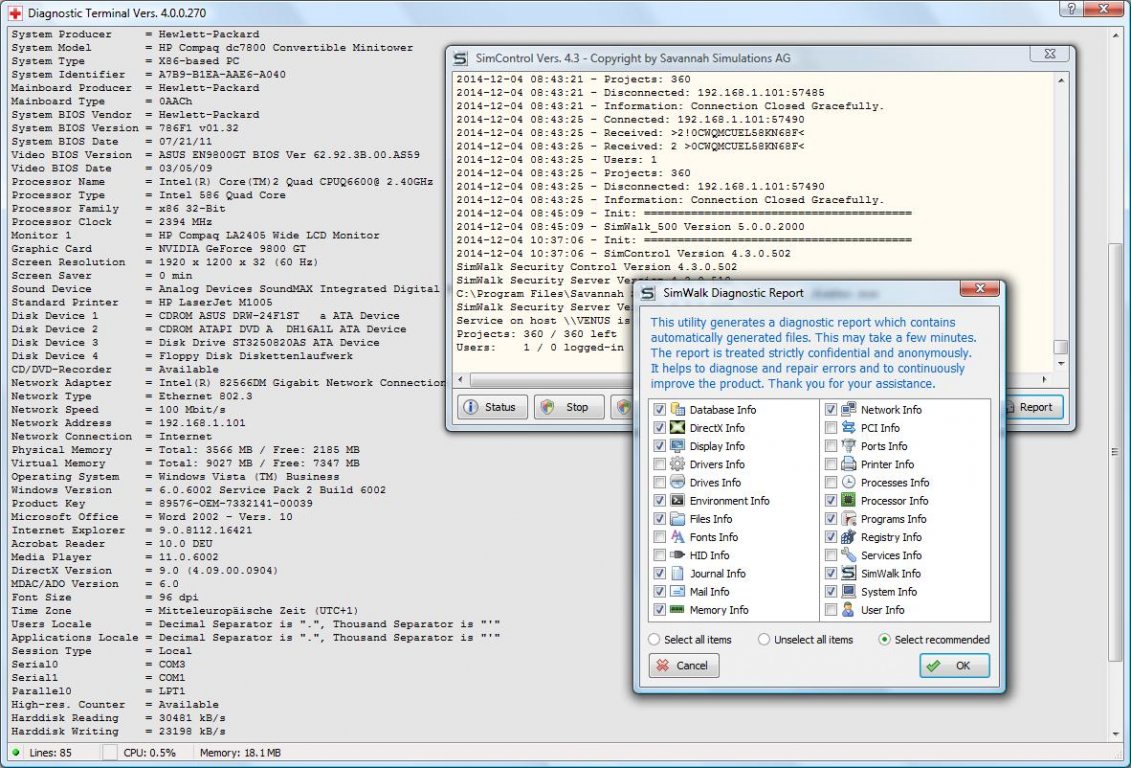Click the Diagnostic Terminal red cross icon
The width and height of the screenshot is (1131, 768).
15,13
